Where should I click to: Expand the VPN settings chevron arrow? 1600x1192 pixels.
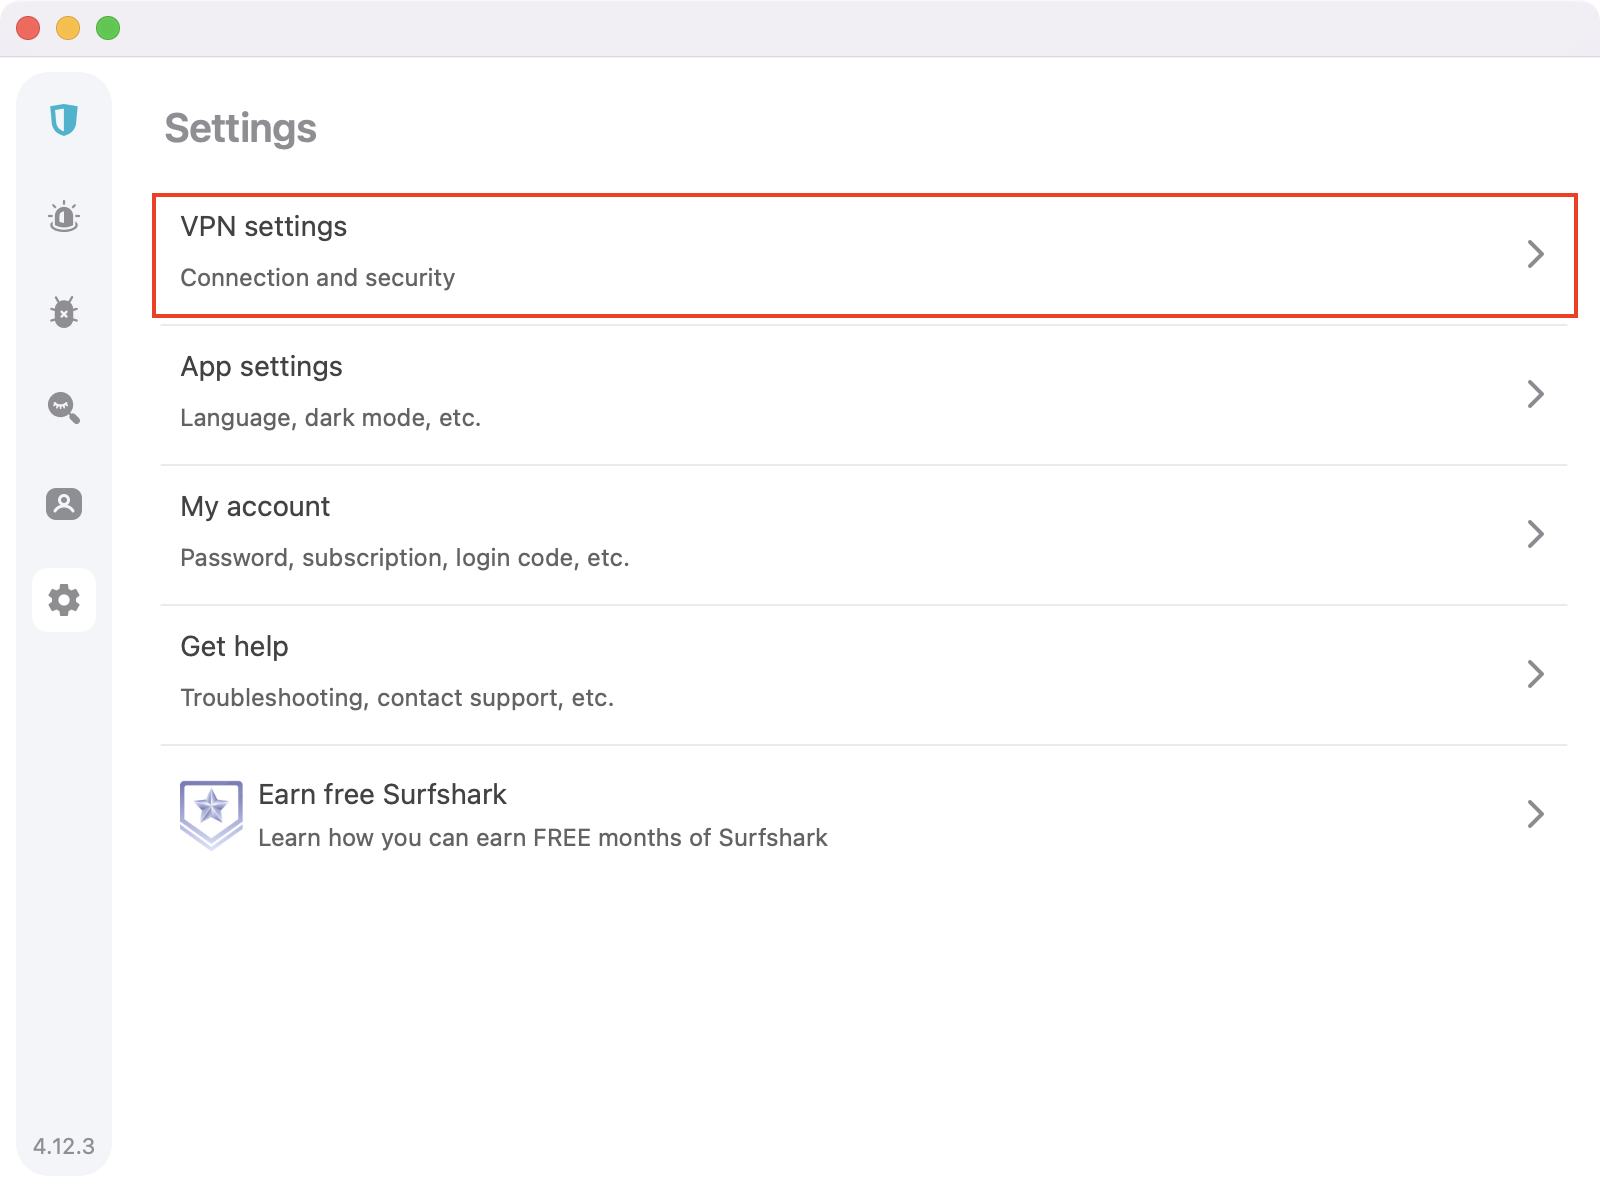1536,254
